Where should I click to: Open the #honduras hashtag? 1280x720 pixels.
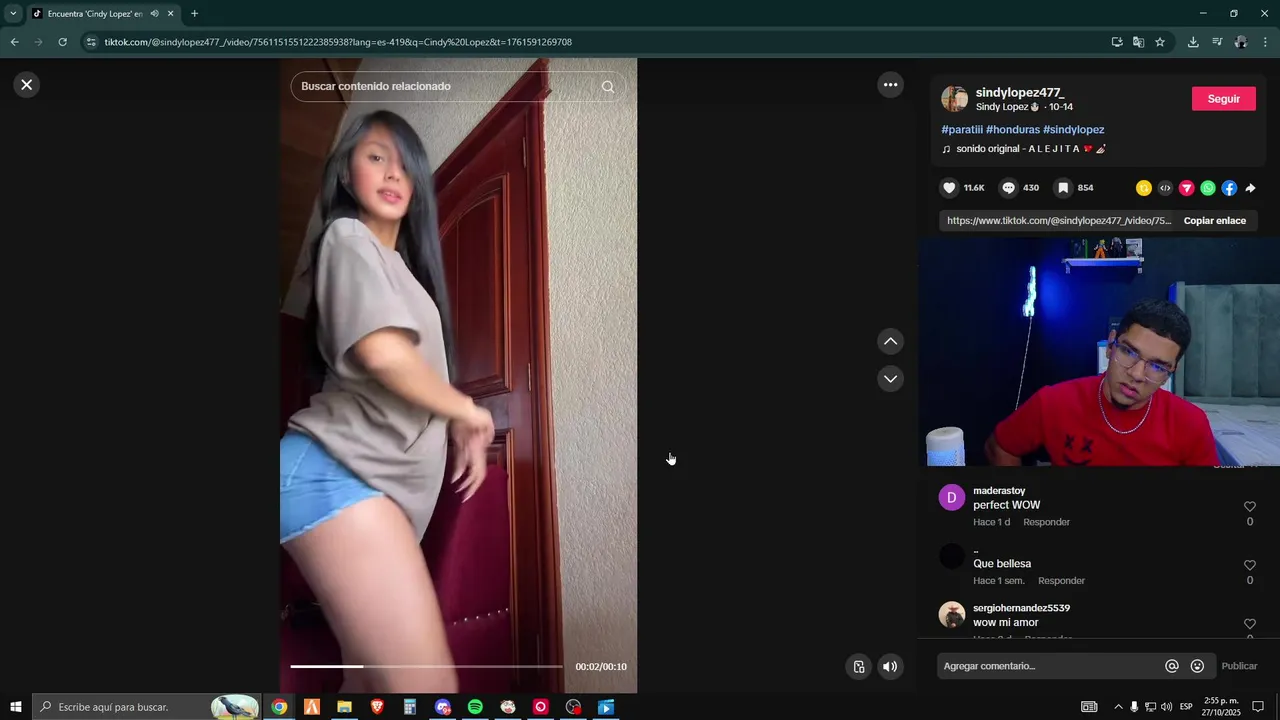(x=1012, y=130)
